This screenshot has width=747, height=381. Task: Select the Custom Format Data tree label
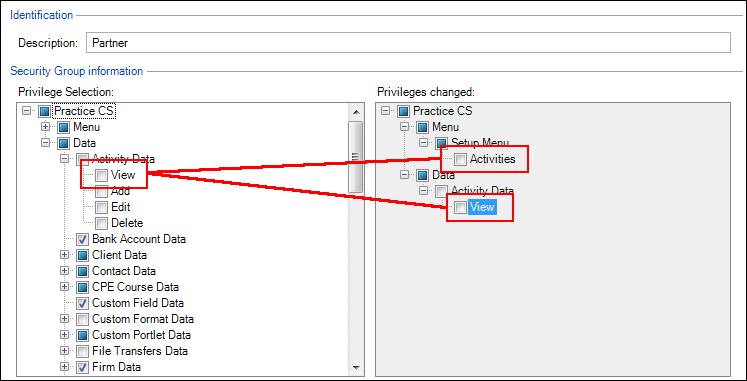tap(143, 319)
